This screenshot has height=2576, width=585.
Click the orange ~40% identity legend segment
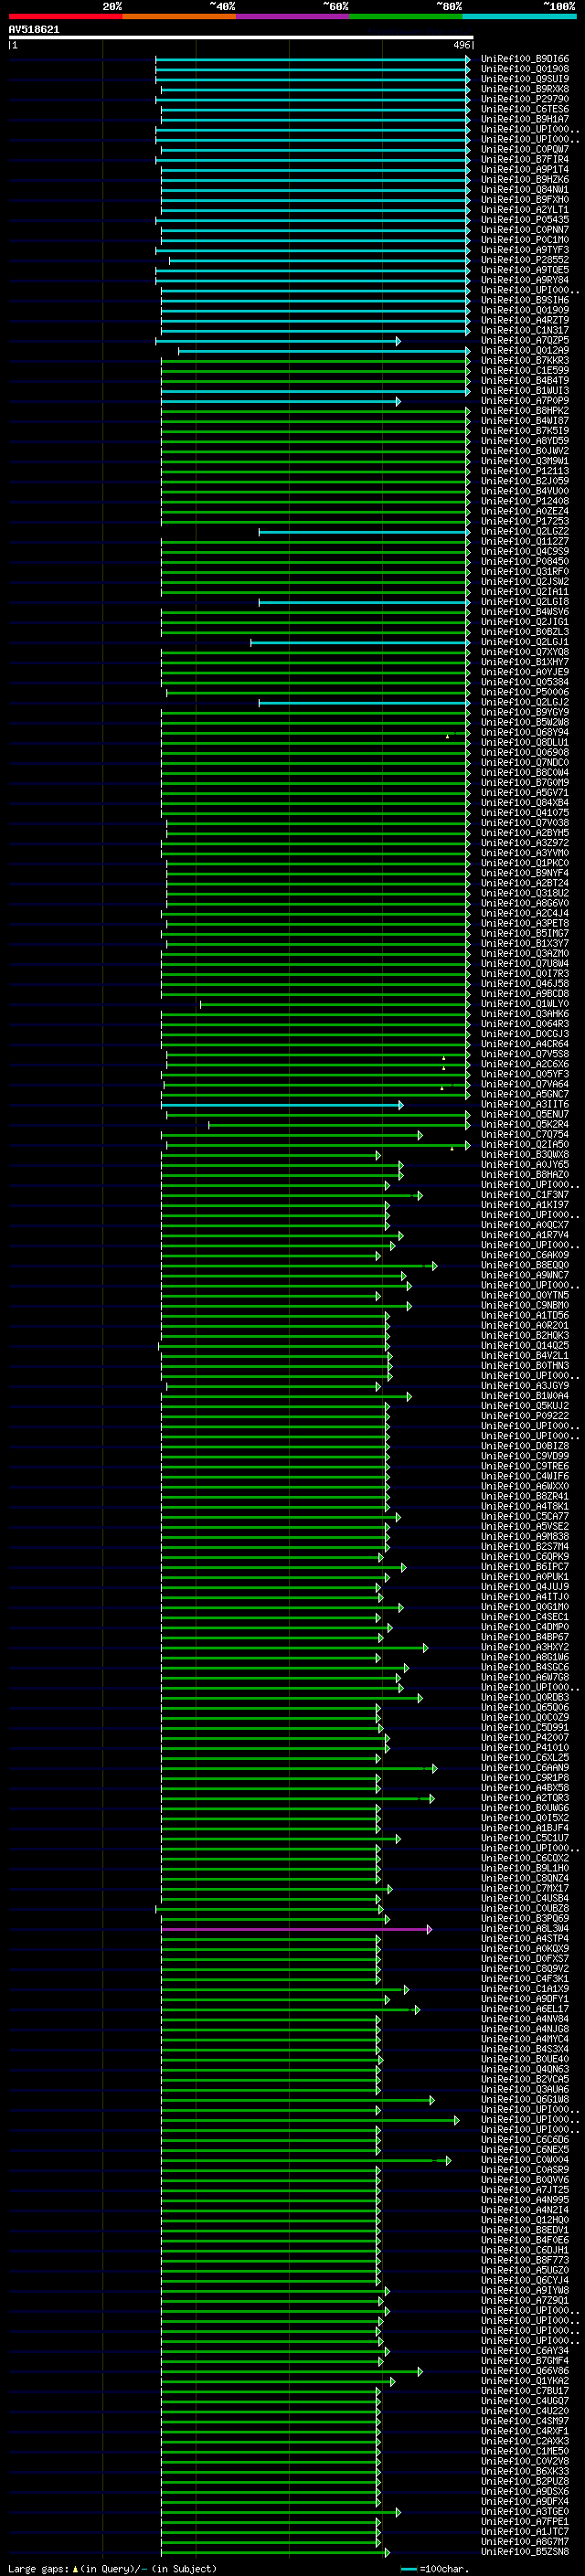click(179, 16)
